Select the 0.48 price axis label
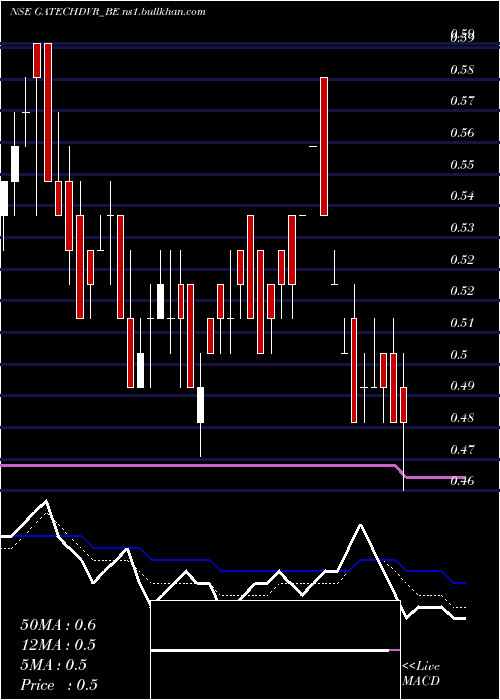This screenshot has width=500, height=700. coord(462,418)
